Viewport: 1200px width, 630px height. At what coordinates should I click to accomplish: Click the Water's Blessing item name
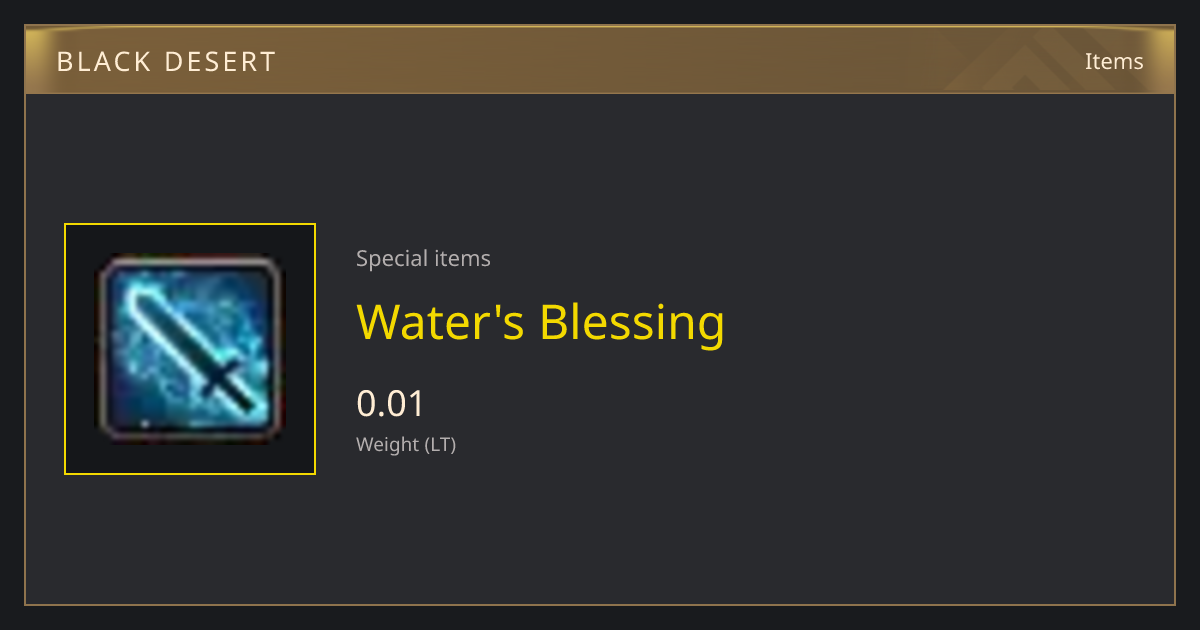(540, 321)
